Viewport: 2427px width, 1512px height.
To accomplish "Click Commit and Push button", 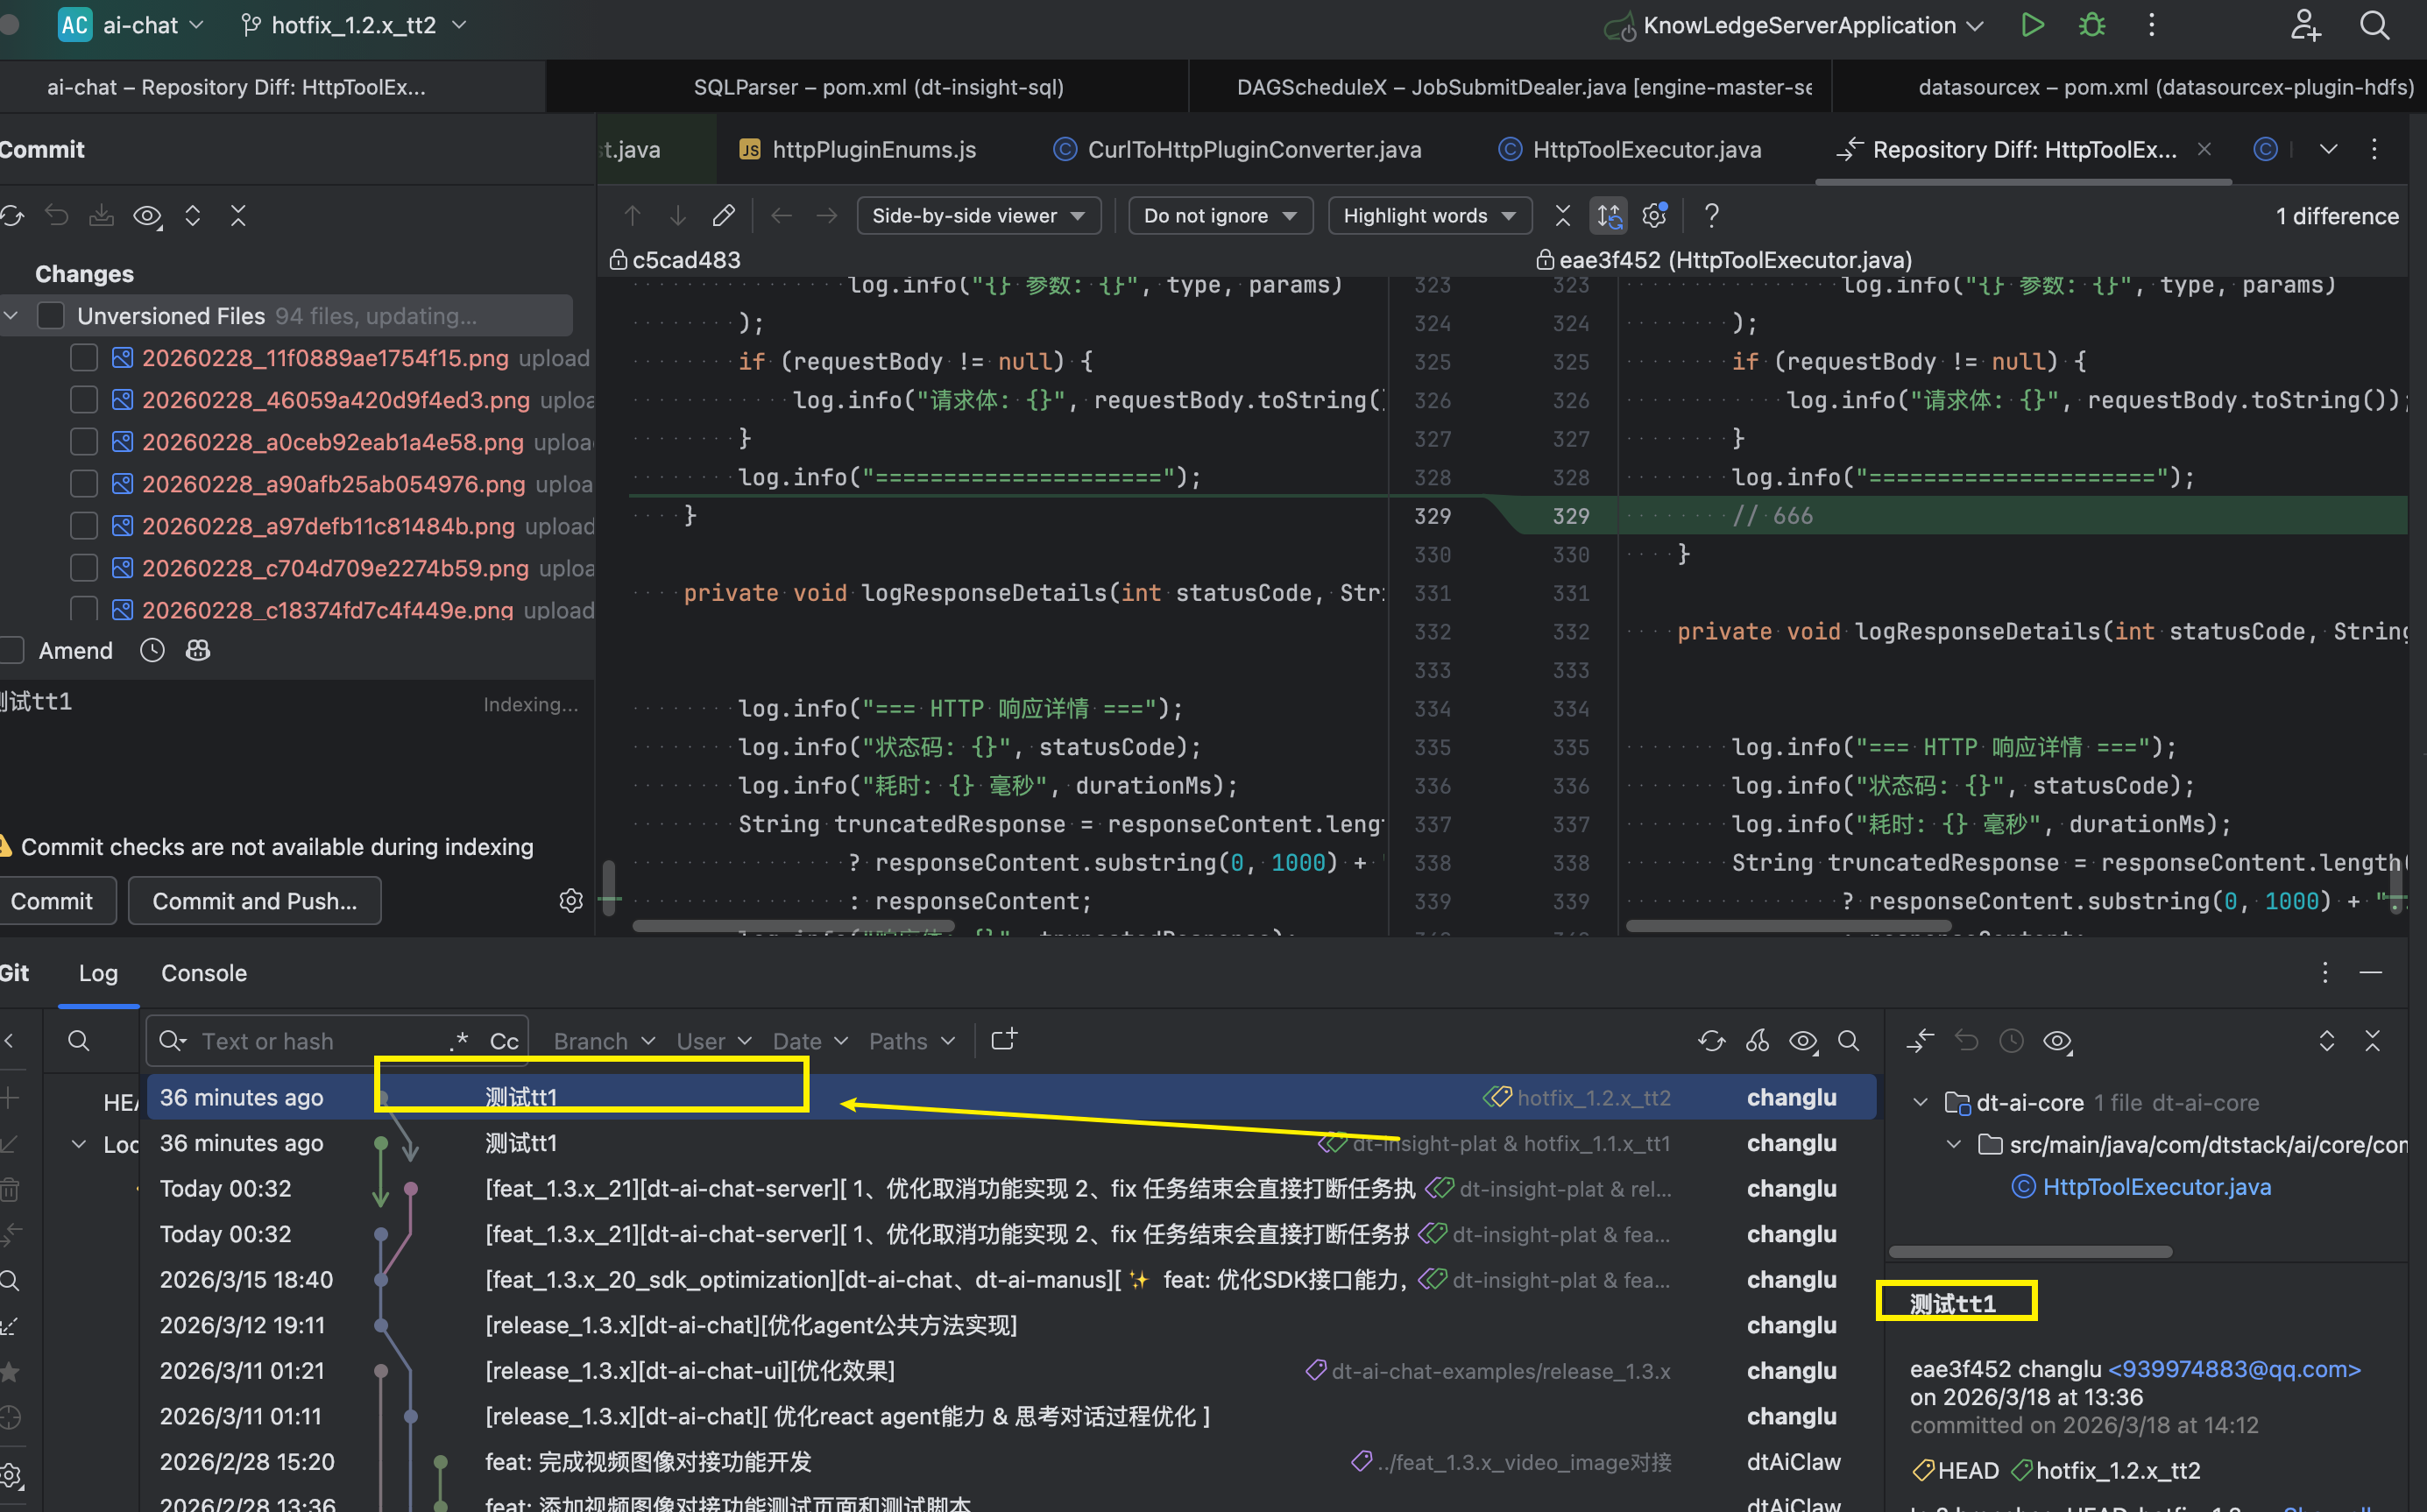I will coord(254,901).
